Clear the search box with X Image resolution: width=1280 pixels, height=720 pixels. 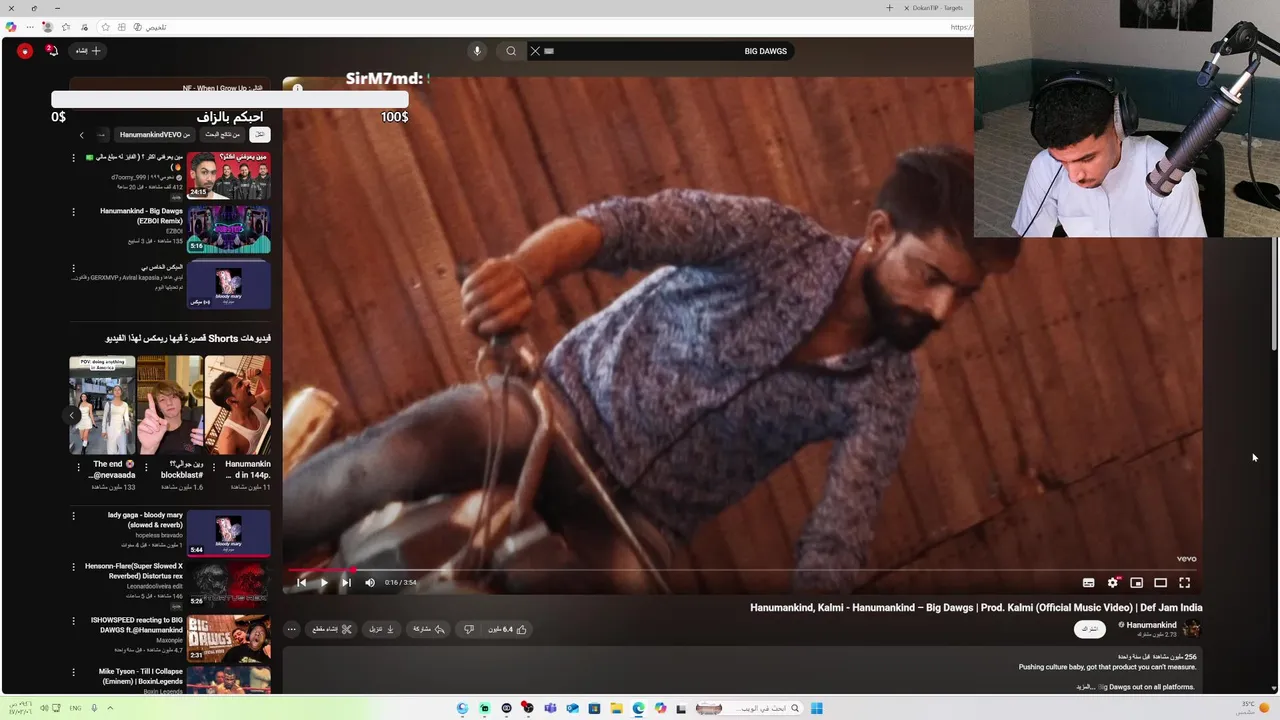[535, 51]
